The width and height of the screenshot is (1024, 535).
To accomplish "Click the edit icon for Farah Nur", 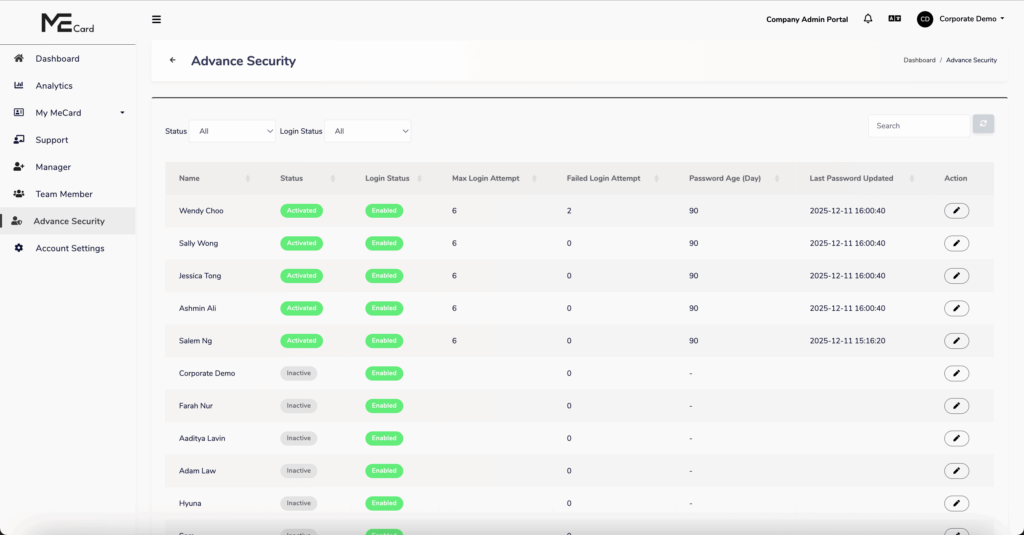I will (x=956, y=406).
